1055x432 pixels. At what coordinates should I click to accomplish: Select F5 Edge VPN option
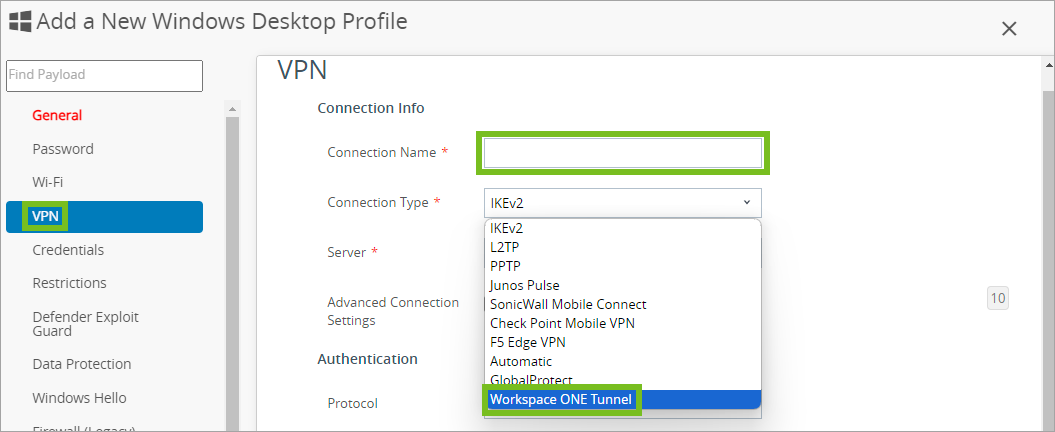tap(622, 342)
